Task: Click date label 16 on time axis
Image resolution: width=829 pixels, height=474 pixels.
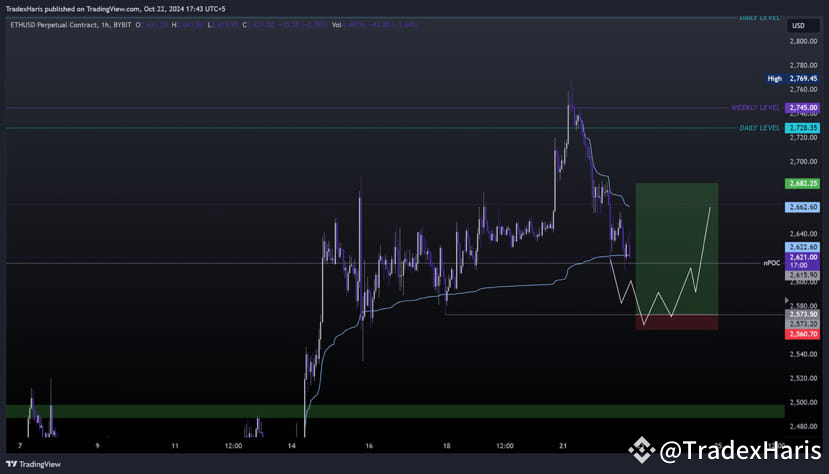Action: coord(369,446)
